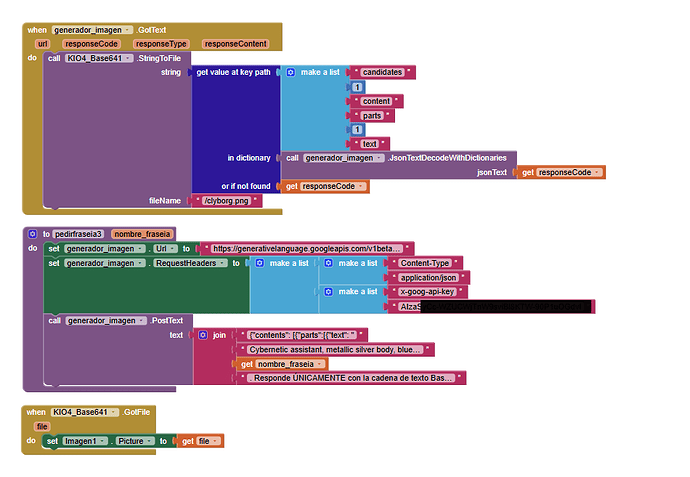Click the nombre_fraseia procedure parameter

tap(139, 233)
